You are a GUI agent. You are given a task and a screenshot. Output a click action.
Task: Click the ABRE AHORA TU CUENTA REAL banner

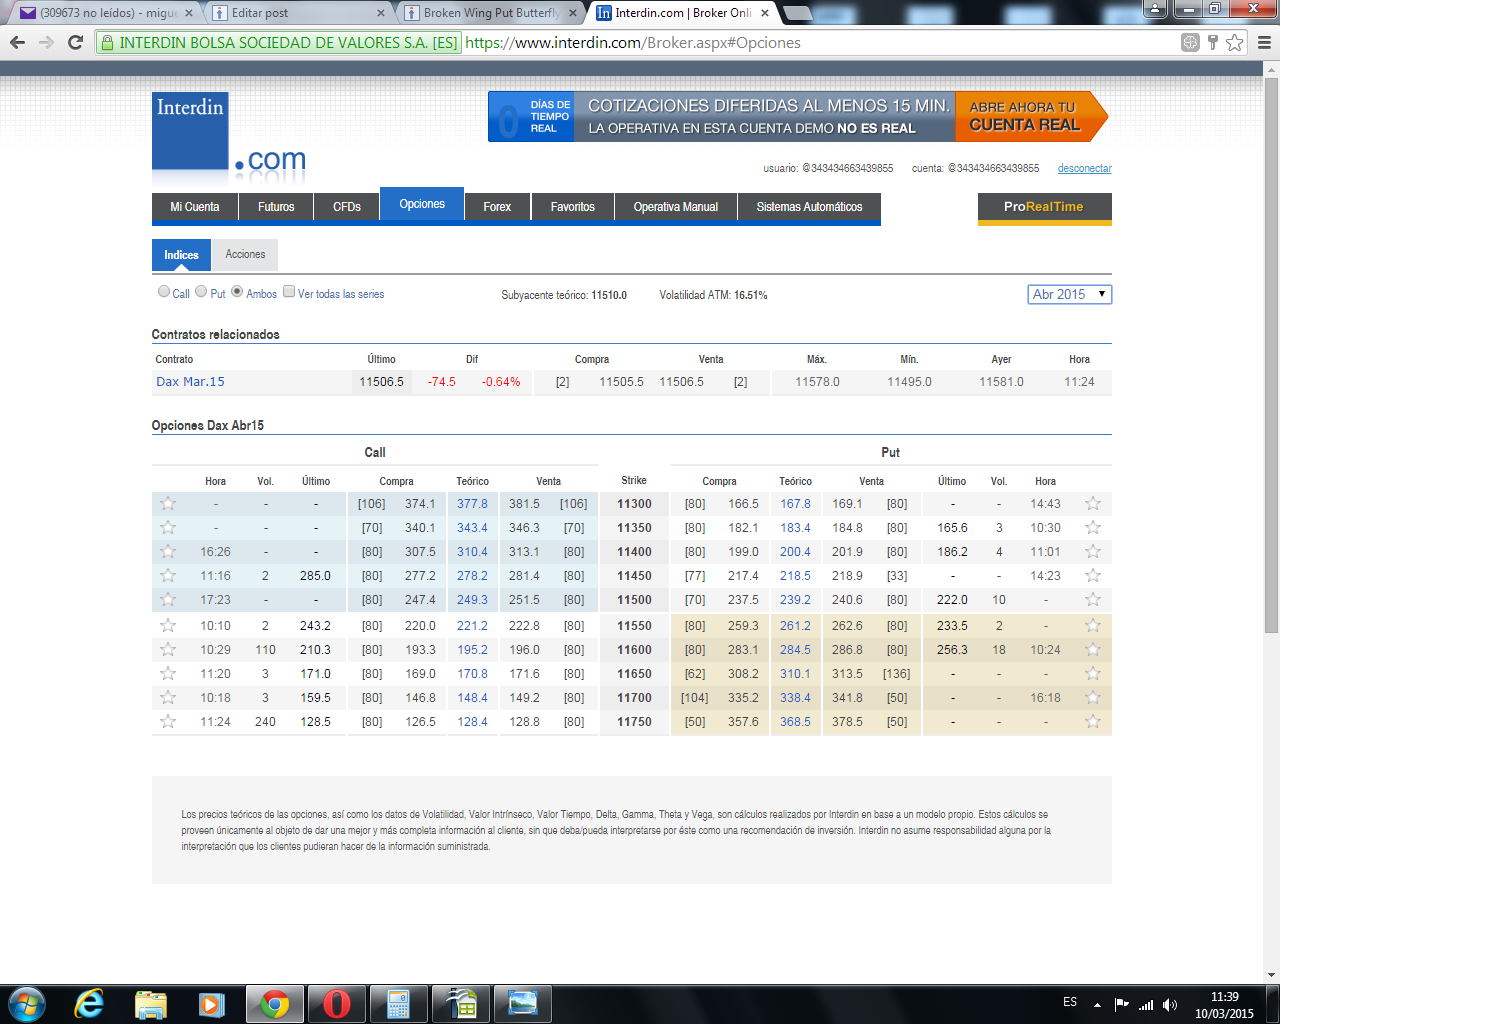pyautogui.click(x=1031, y=116)
